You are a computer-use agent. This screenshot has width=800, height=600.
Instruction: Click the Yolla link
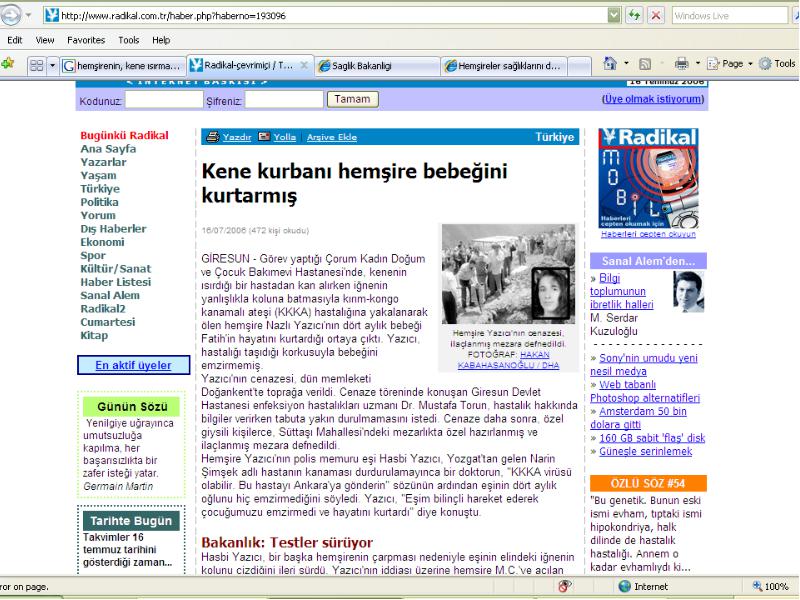(x=285, y=137)
